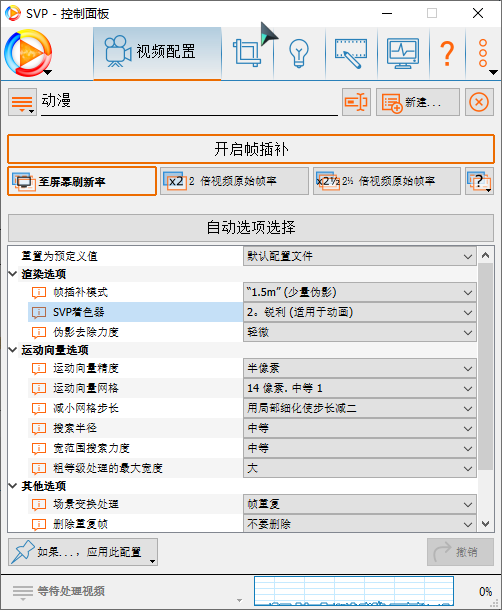This screenshot has height=610, width=502.
Task: Open the profile list hamburger menu
Action: coord(22,102)
